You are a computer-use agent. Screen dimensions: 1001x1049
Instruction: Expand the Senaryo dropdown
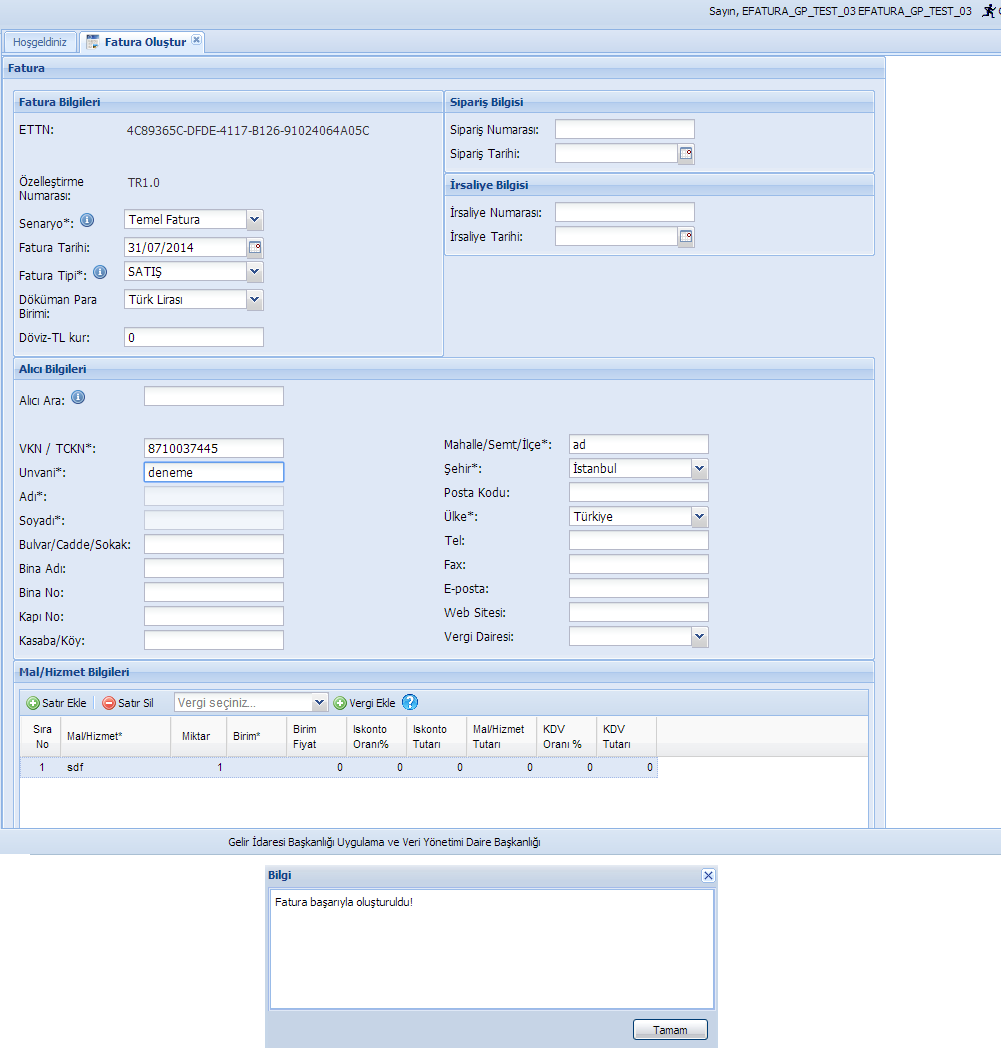(254, 220)
